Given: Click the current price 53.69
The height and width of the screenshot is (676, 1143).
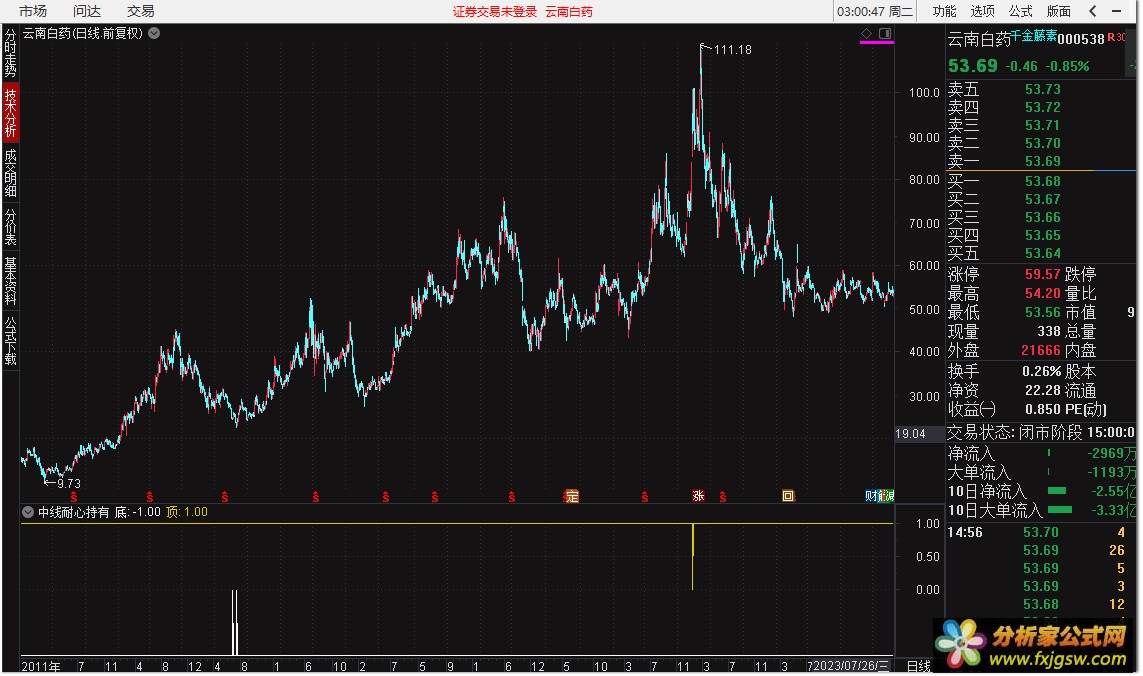Looking at the screenshot, I should (x=972, y=66).
